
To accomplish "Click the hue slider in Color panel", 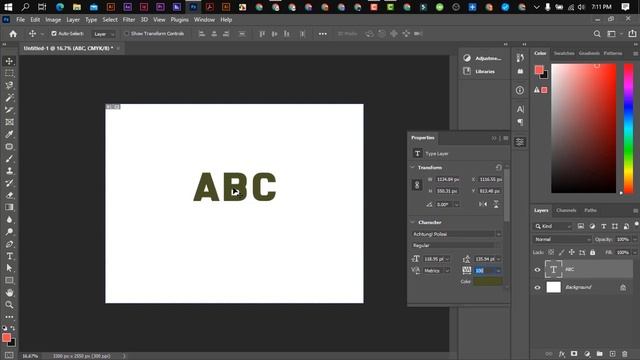I will 629,128.
